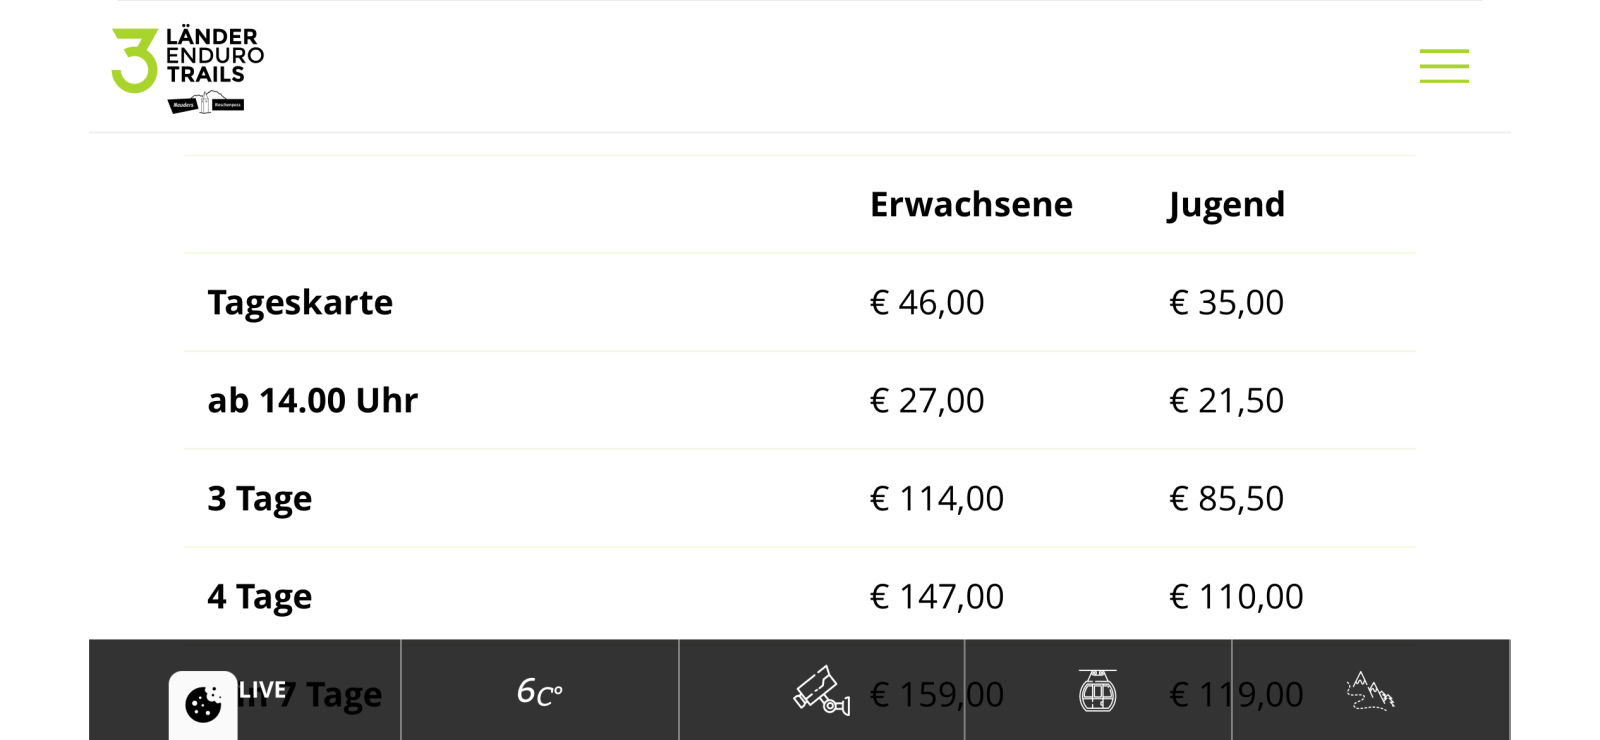Screen dimensions: 1600x740
Task: Click the 3 Tage row label
Action: click(x=259, y=498)
